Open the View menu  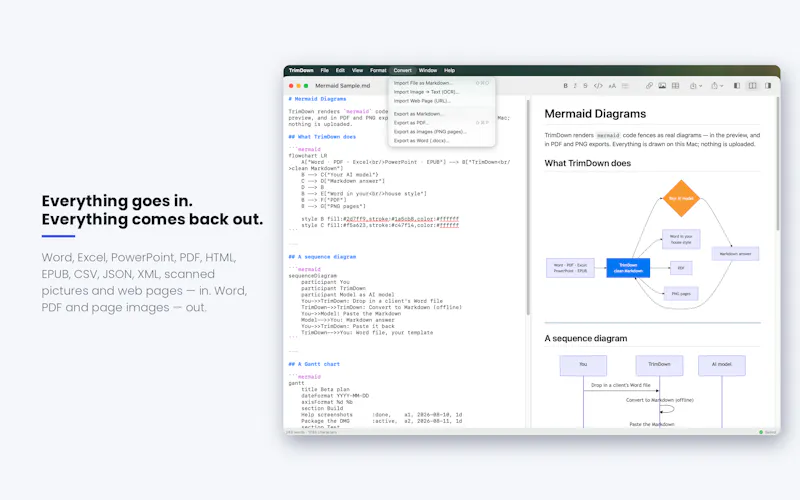tap(357, 70)
